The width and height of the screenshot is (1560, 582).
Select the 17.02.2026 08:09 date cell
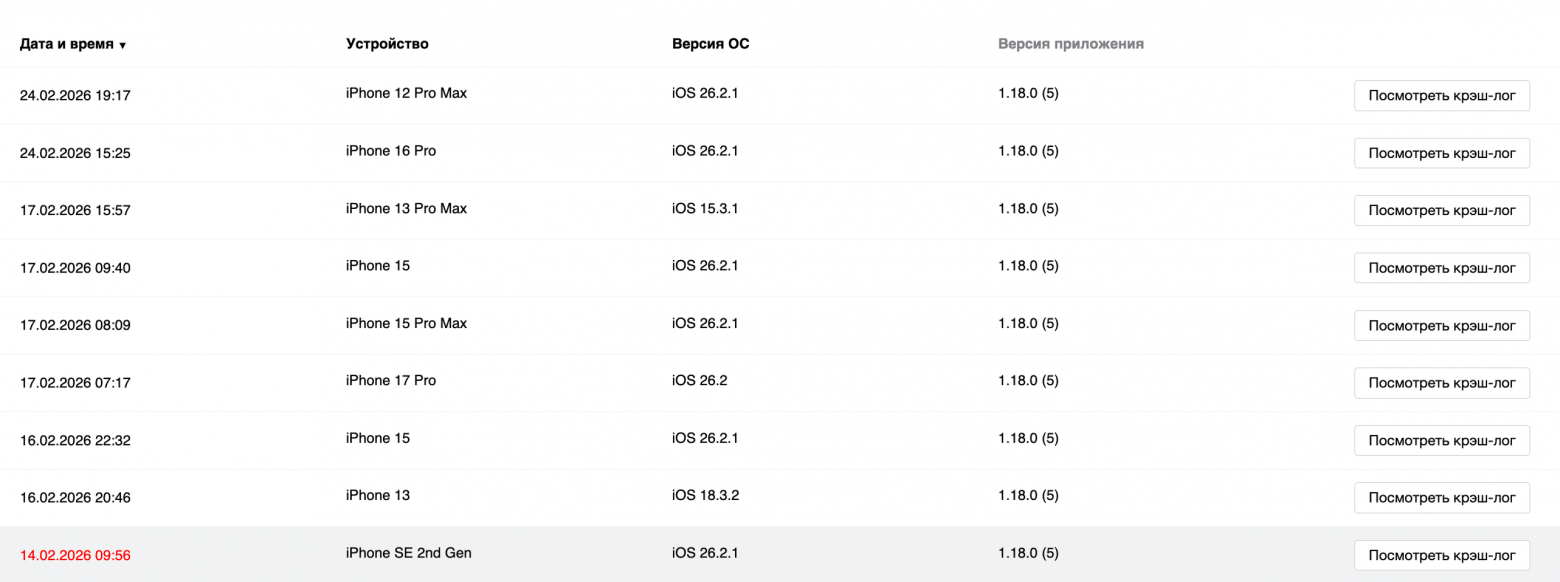(75, 325)
